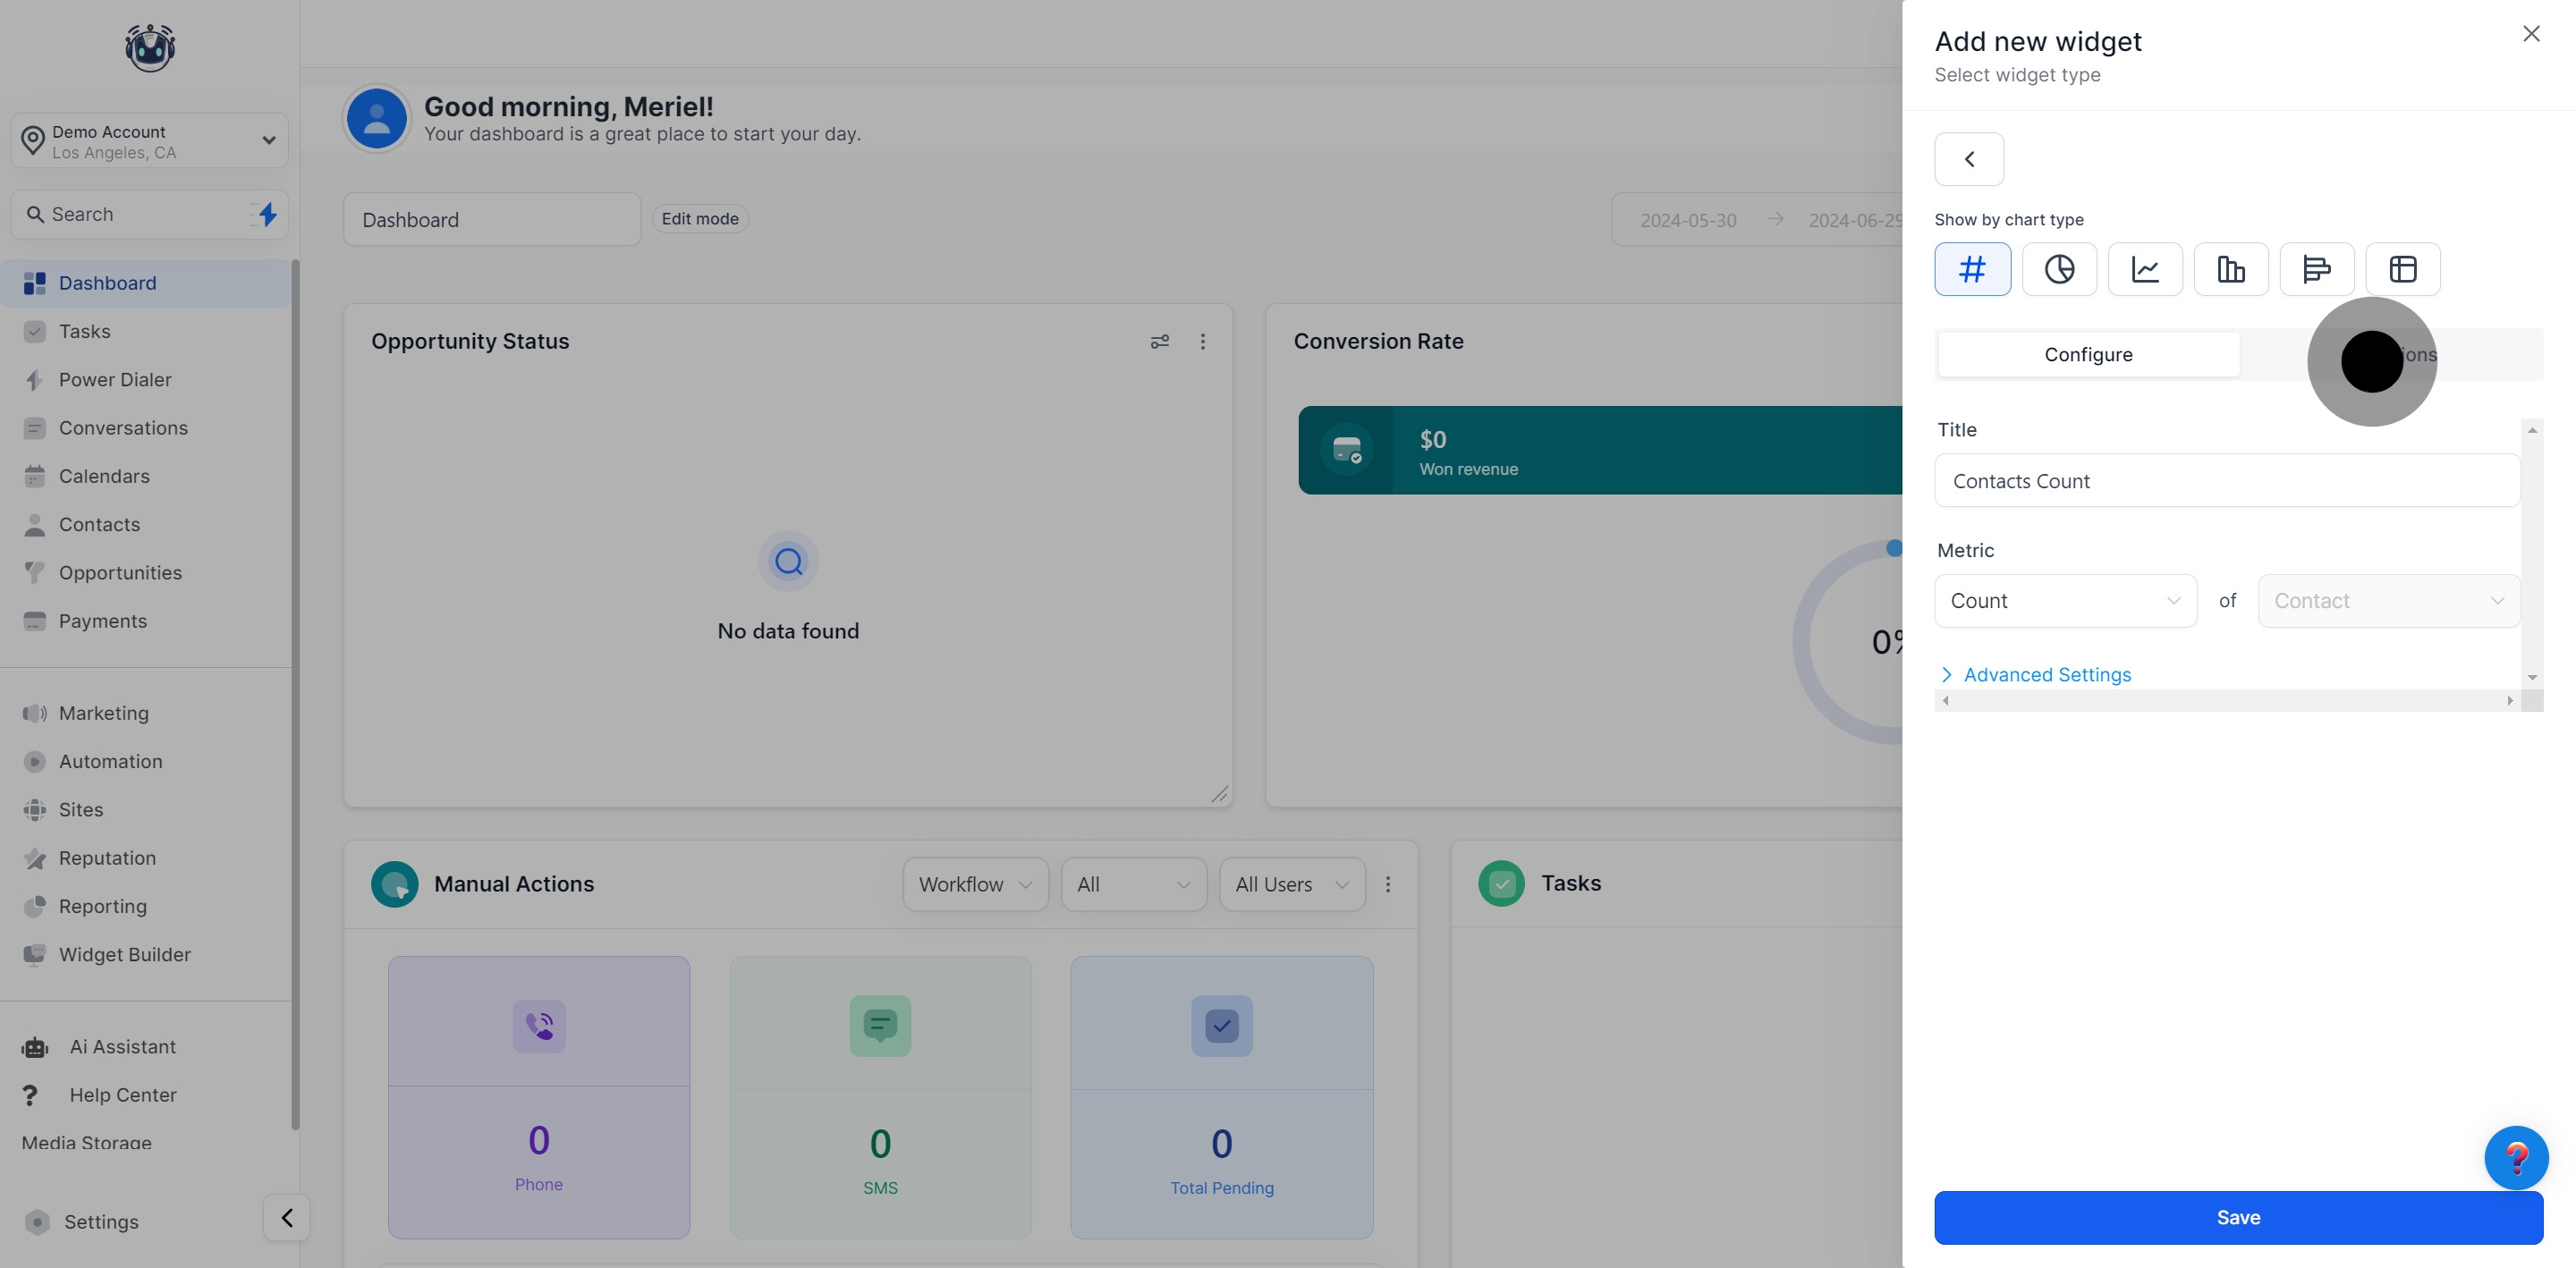Open Opportunity Status three-dot menu
This screenshot has width=2576, height=1268.
1203,342
